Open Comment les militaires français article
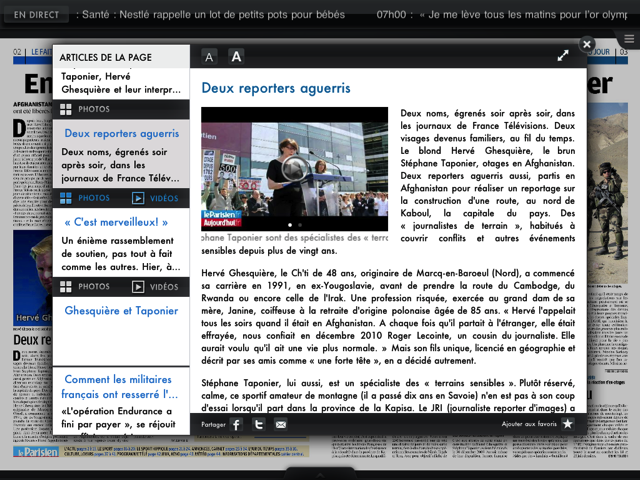640x480 pixels. point(121,401)
